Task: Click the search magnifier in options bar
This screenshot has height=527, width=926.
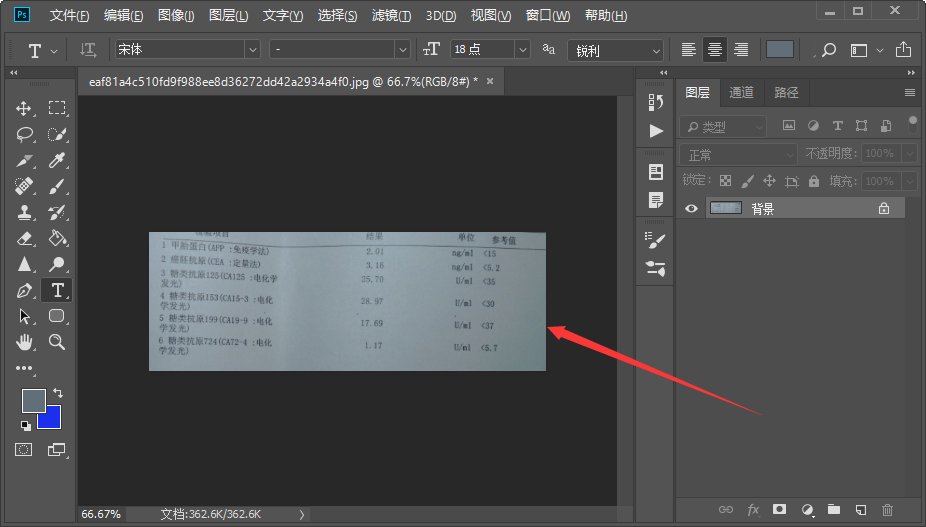Action: tap(829, 50)
